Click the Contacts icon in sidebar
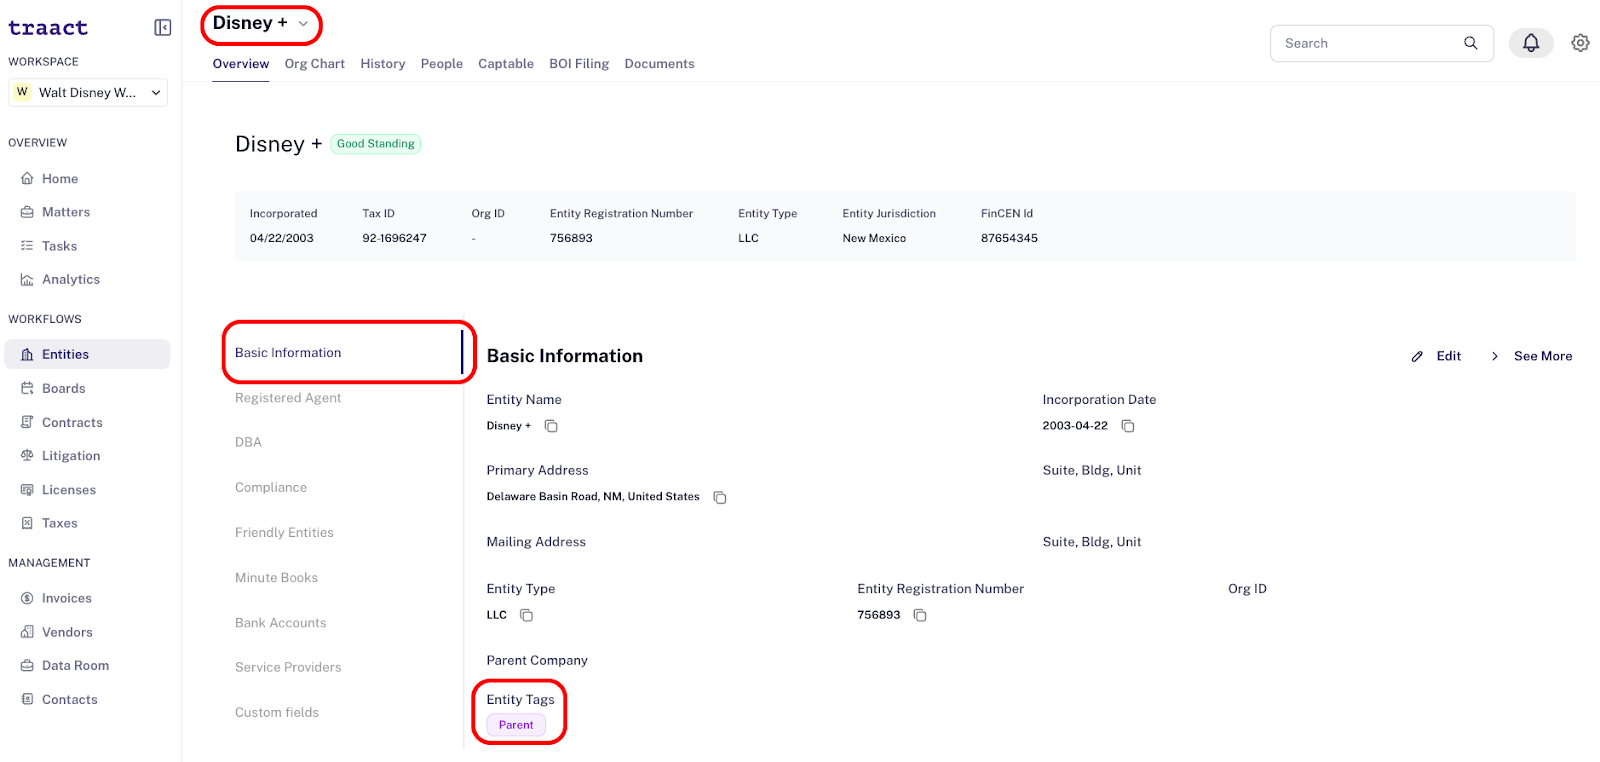 27,700
